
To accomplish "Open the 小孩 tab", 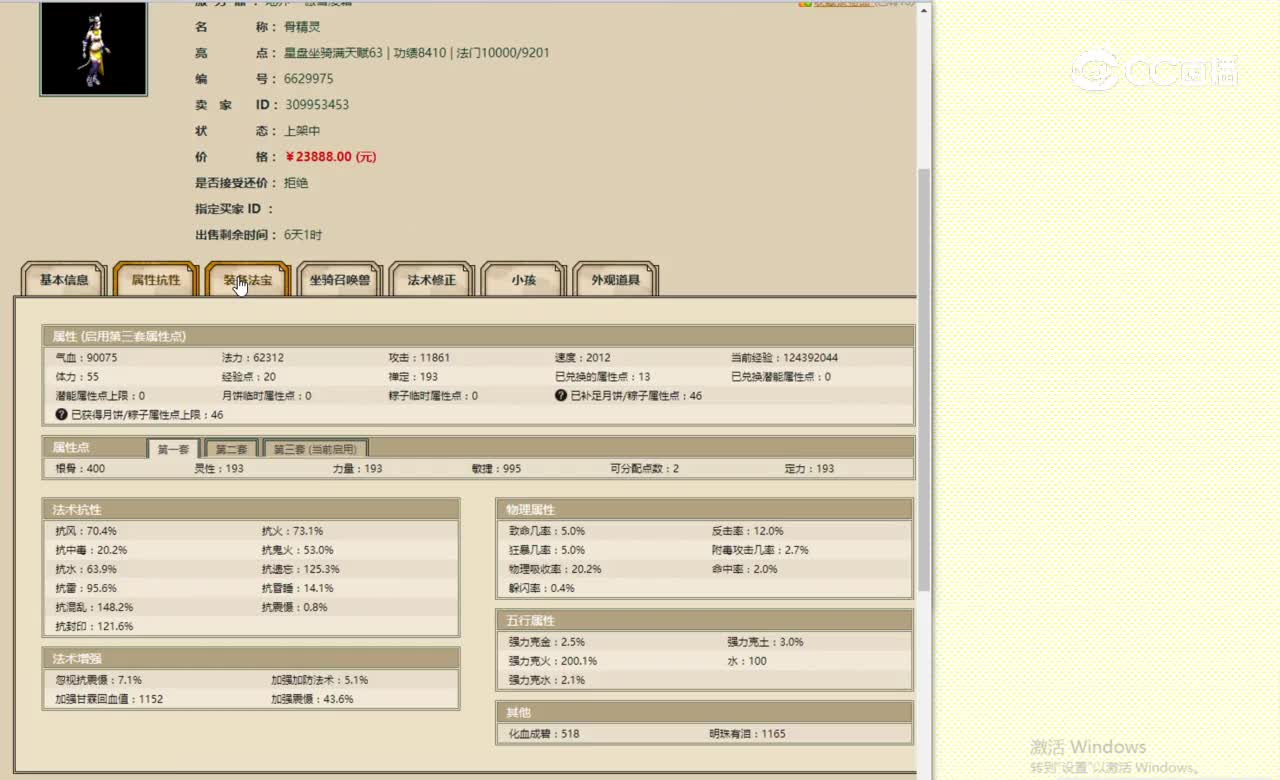I will [x=524, y=280].
